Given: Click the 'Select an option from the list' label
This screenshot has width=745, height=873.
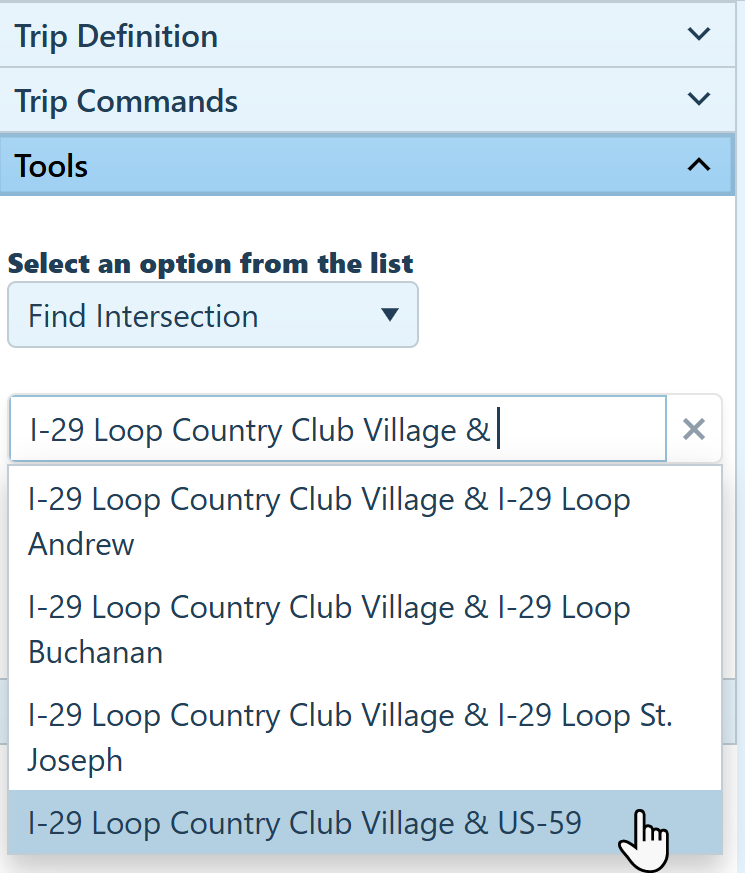Looking at the screenshot, I should (210, 264).
